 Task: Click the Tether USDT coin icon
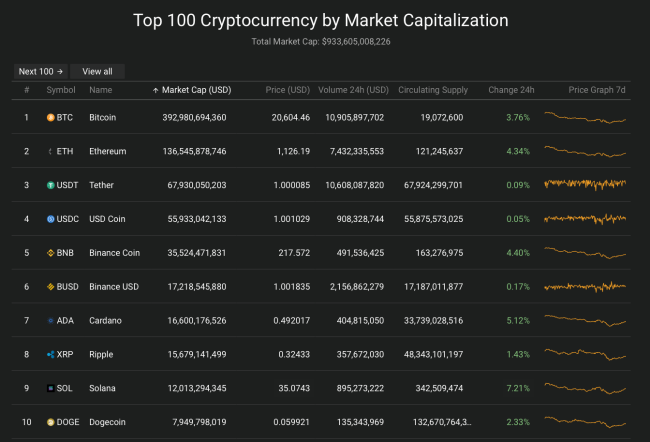point(51,185)
